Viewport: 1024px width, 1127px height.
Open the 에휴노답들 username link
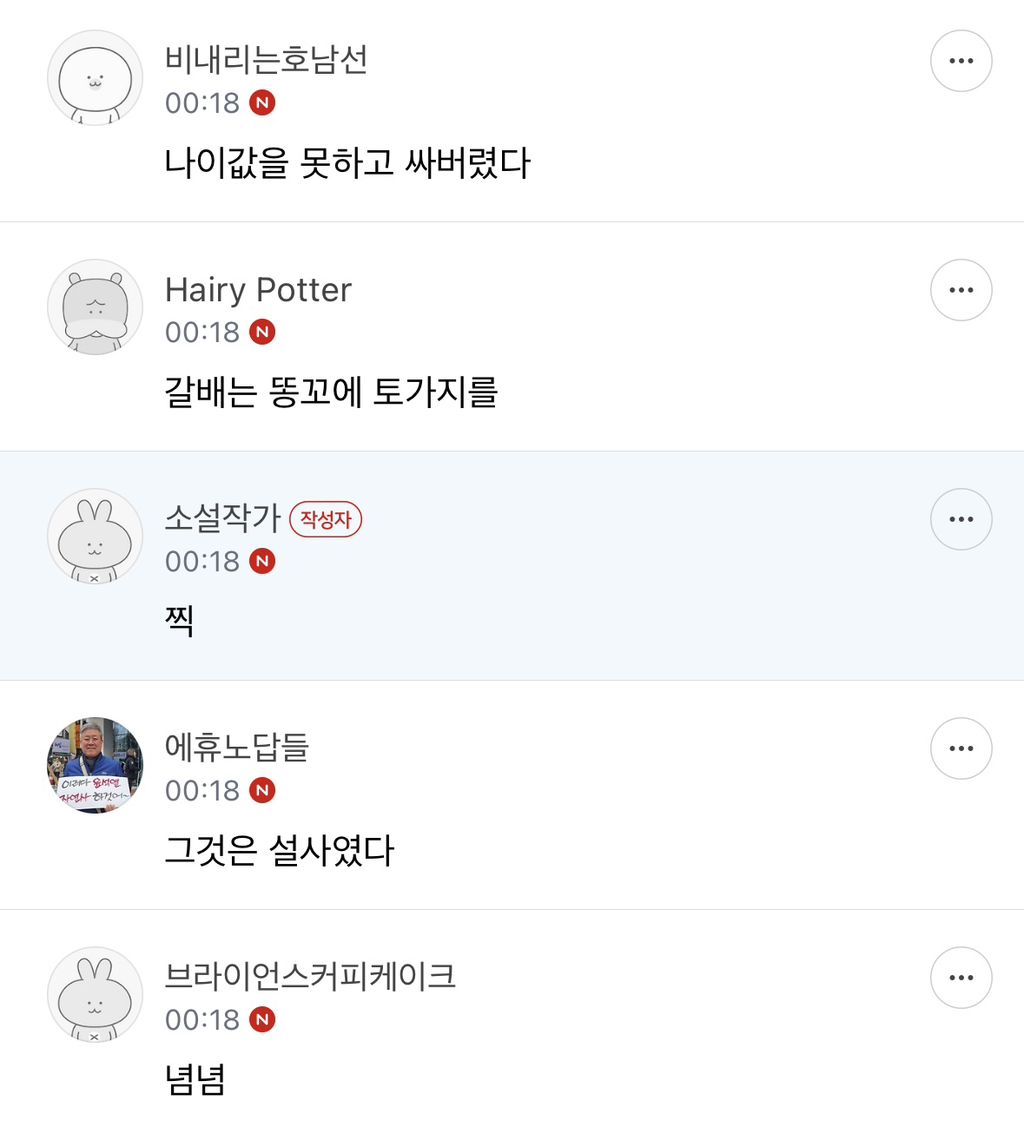(237, 747)
